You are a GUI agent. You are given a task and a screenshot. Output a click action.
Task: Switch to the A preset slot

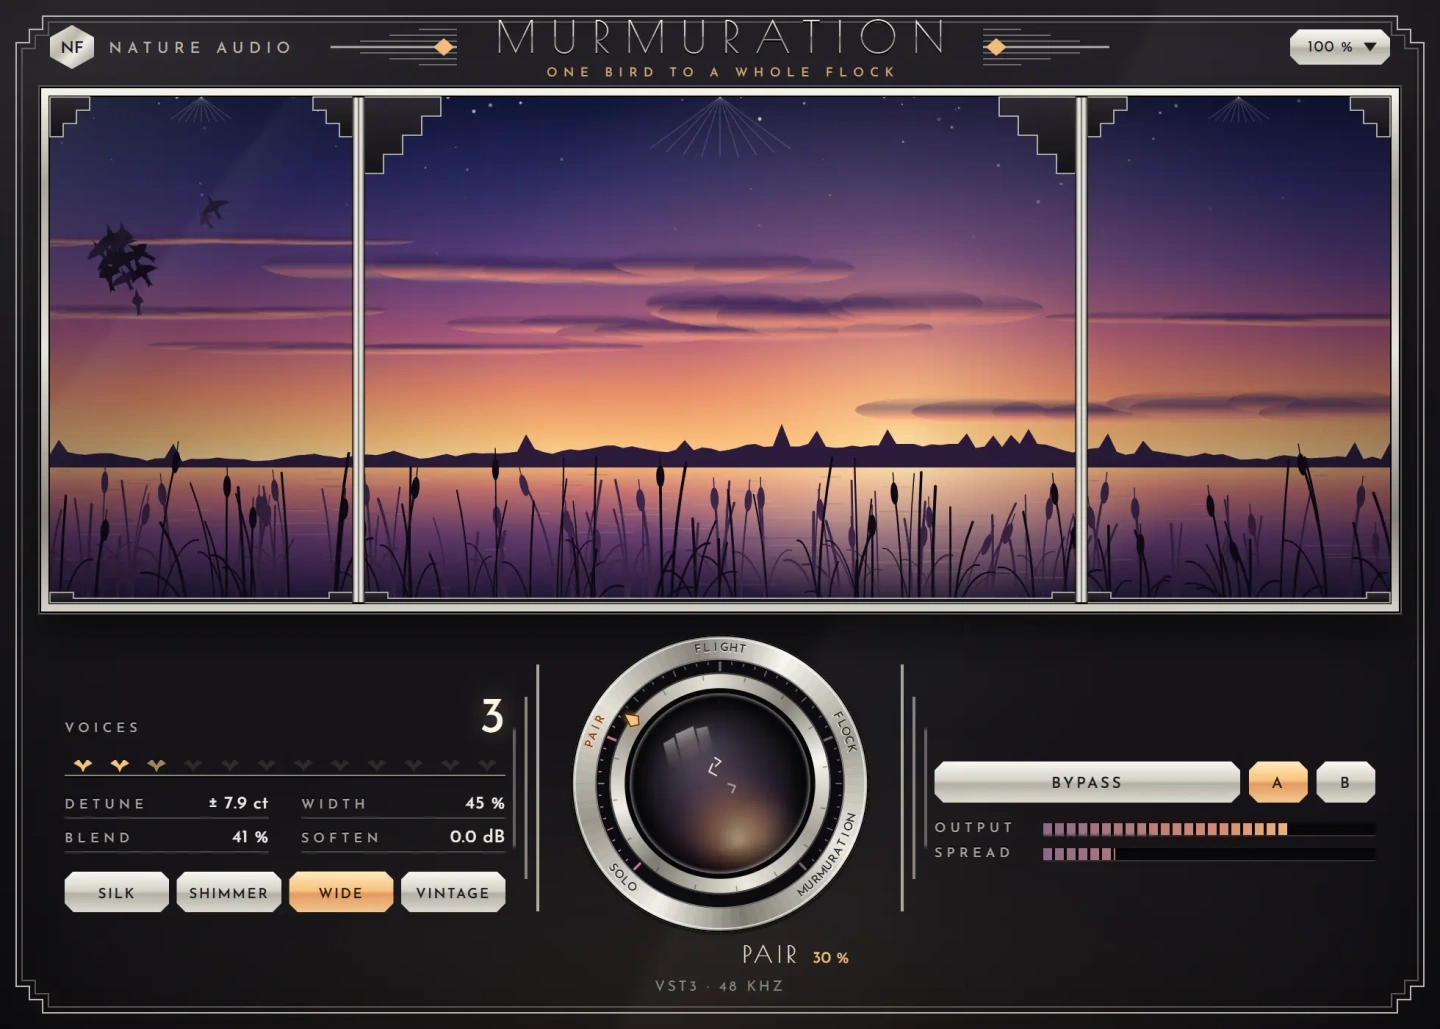(x=1278, y=782)
